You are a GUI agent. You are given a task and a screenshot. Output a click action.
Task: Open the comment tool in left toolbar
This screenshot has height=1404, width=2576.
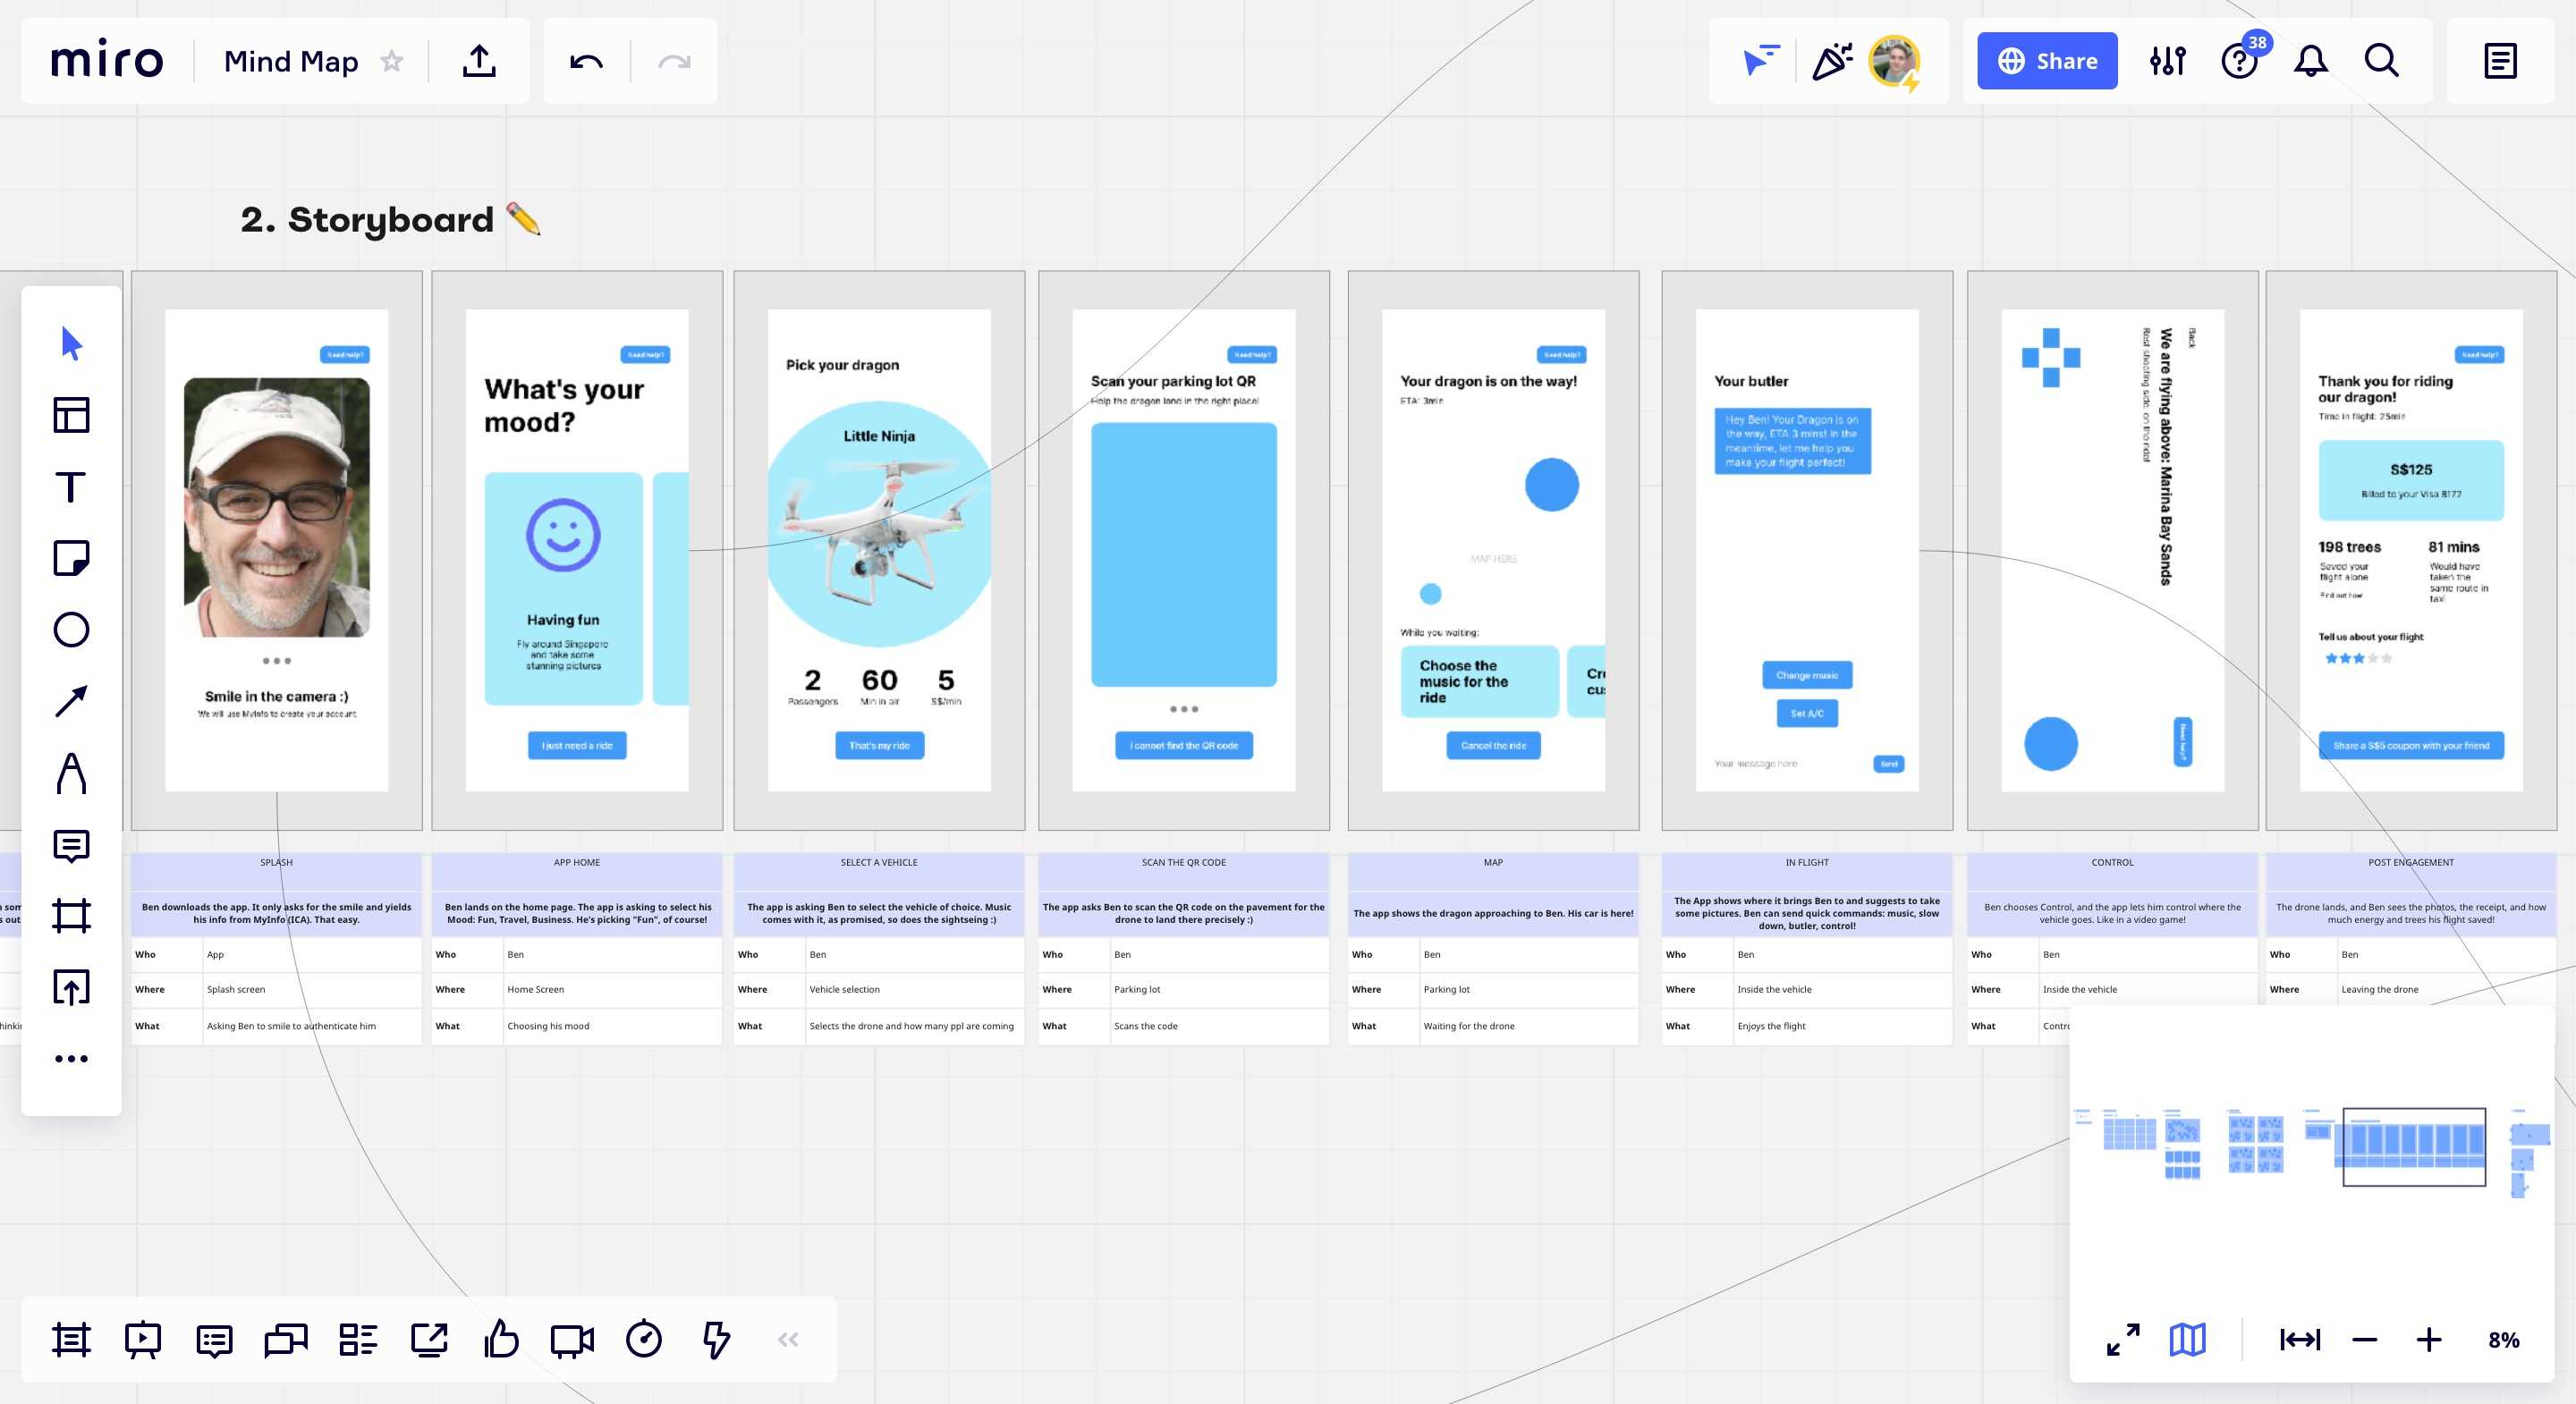pos(71,846)
